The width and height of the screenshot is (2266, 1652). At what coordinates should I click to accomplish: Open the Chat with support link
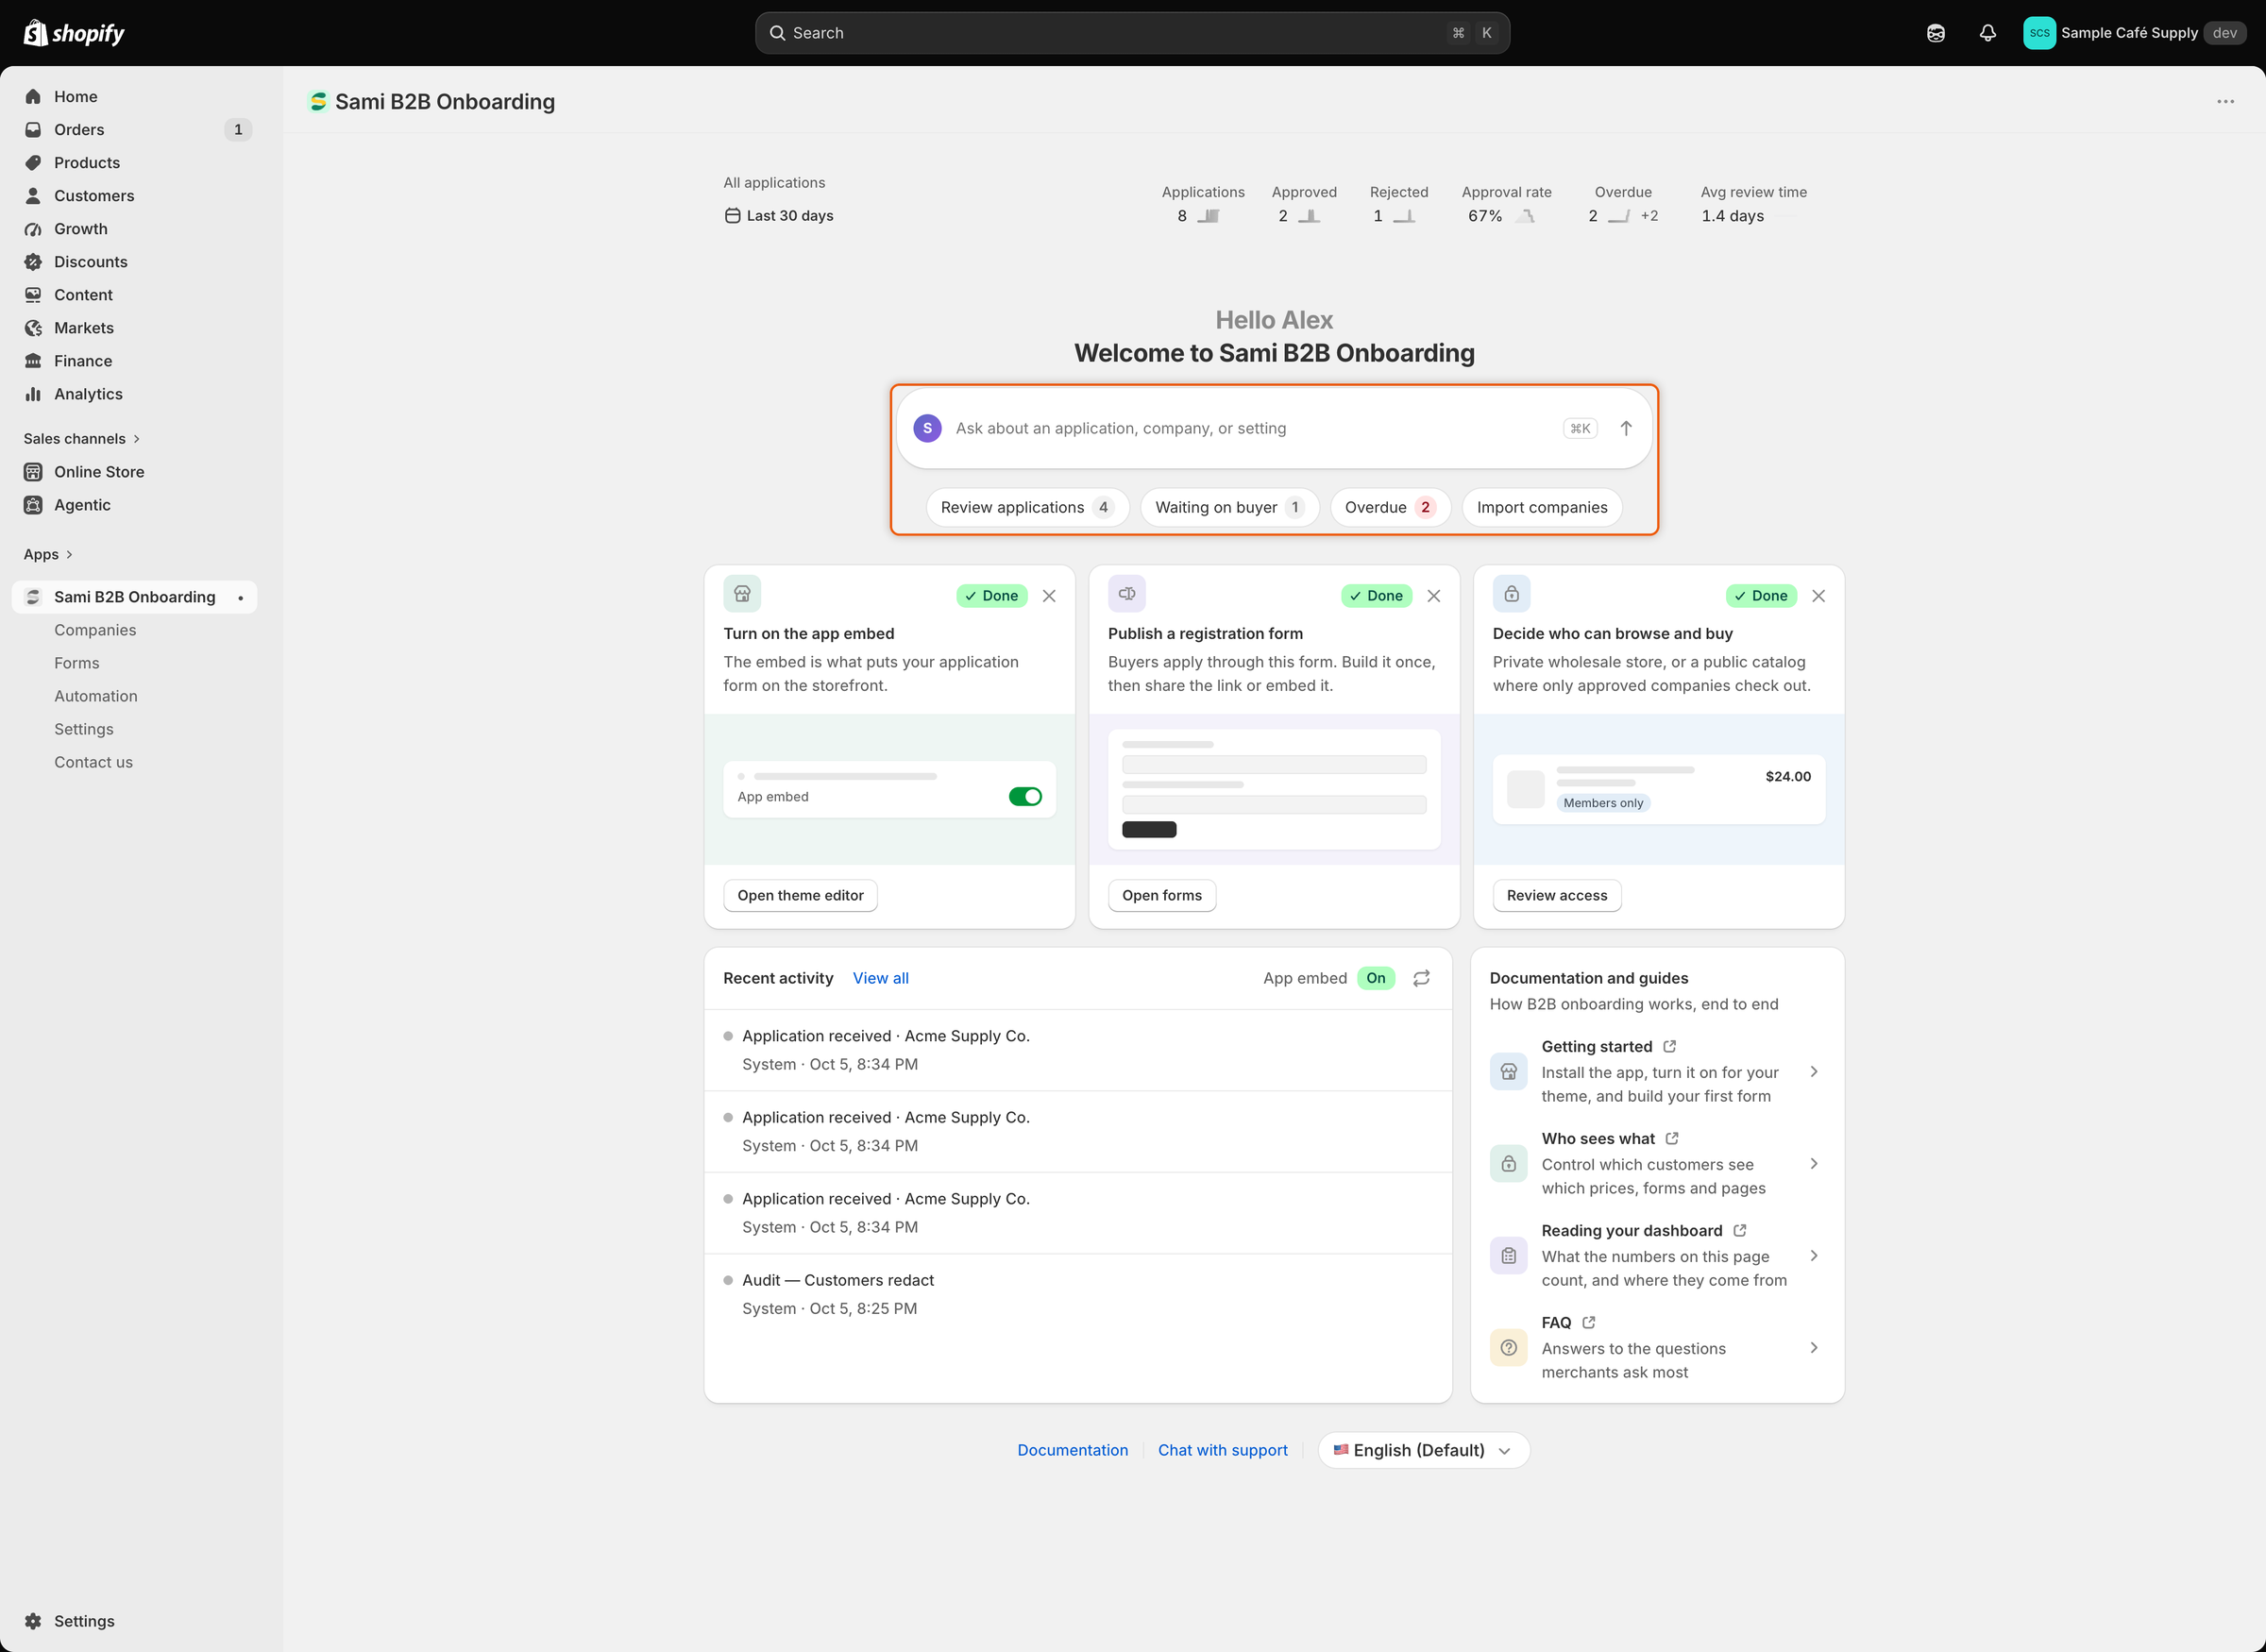click(1222, 1450)
